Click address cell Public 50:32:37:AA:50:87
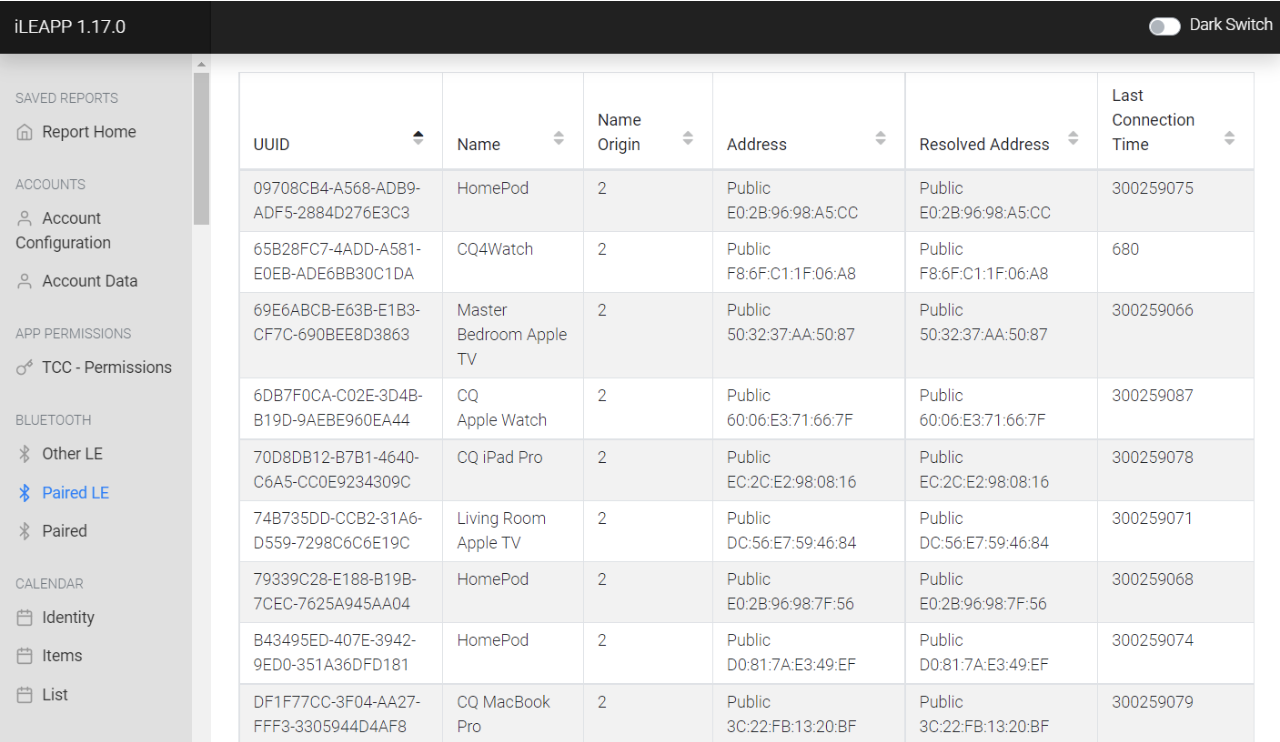The height and width of the screenshot is (742, 1280). click(x=809, y=335)
